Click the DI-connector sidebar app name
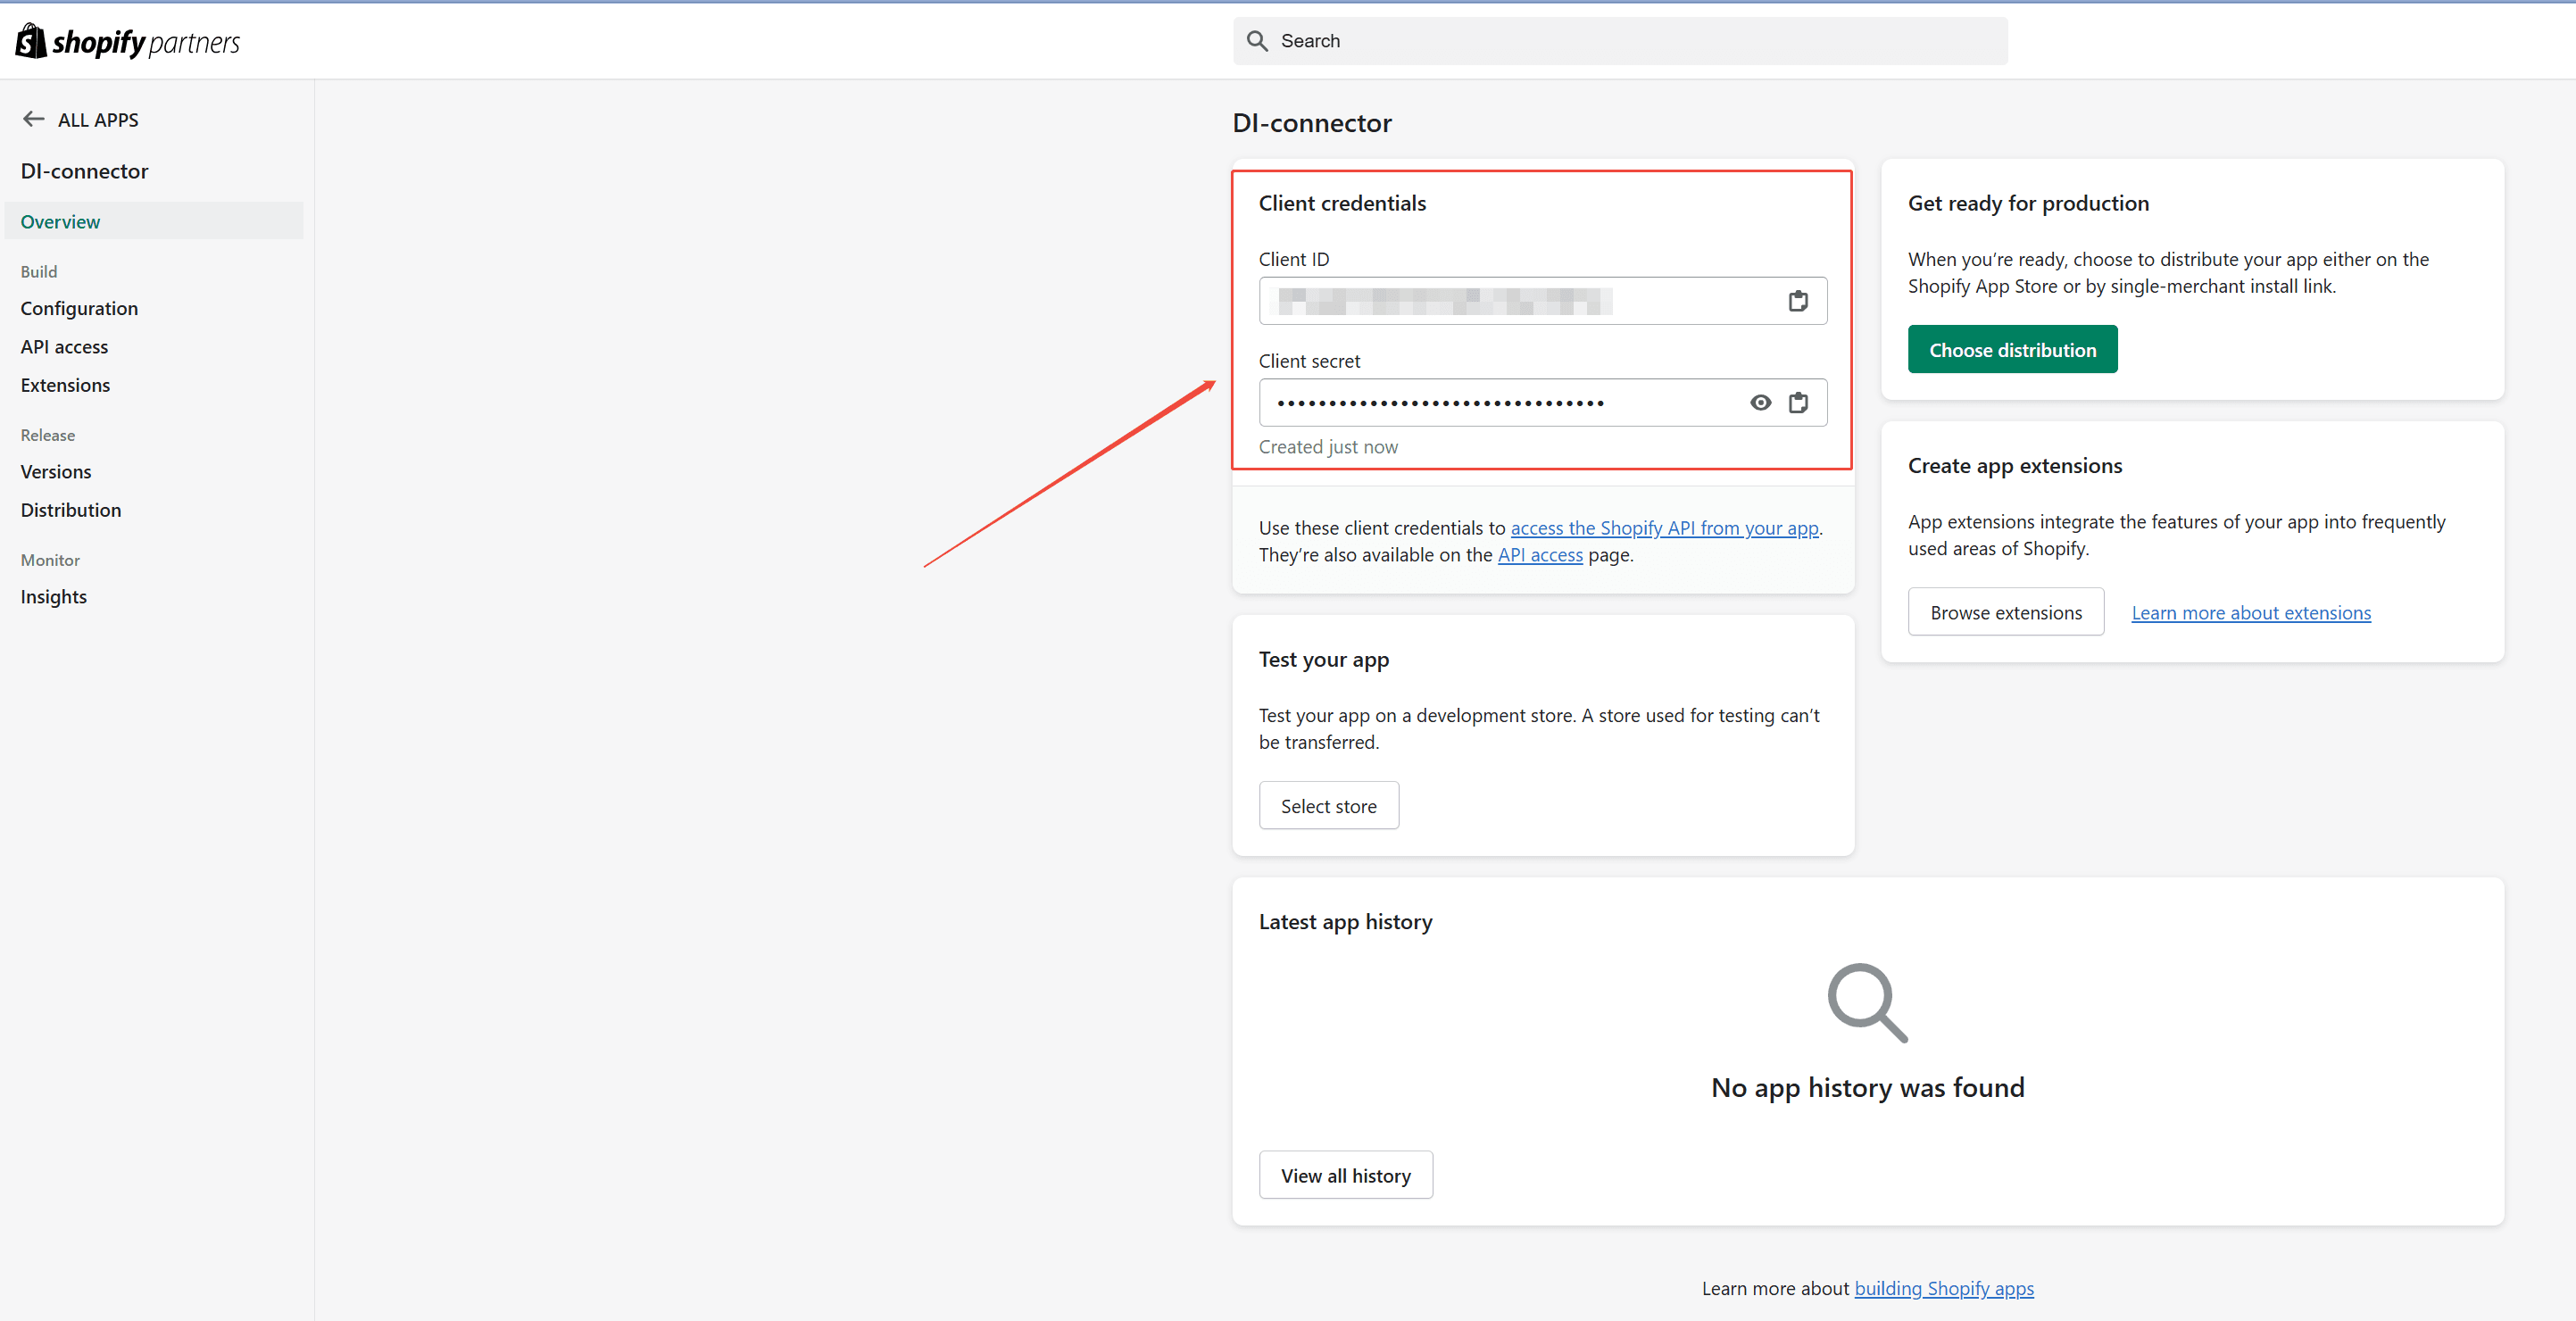This screenshot has height=1321, width=2576. pos(84,171)
